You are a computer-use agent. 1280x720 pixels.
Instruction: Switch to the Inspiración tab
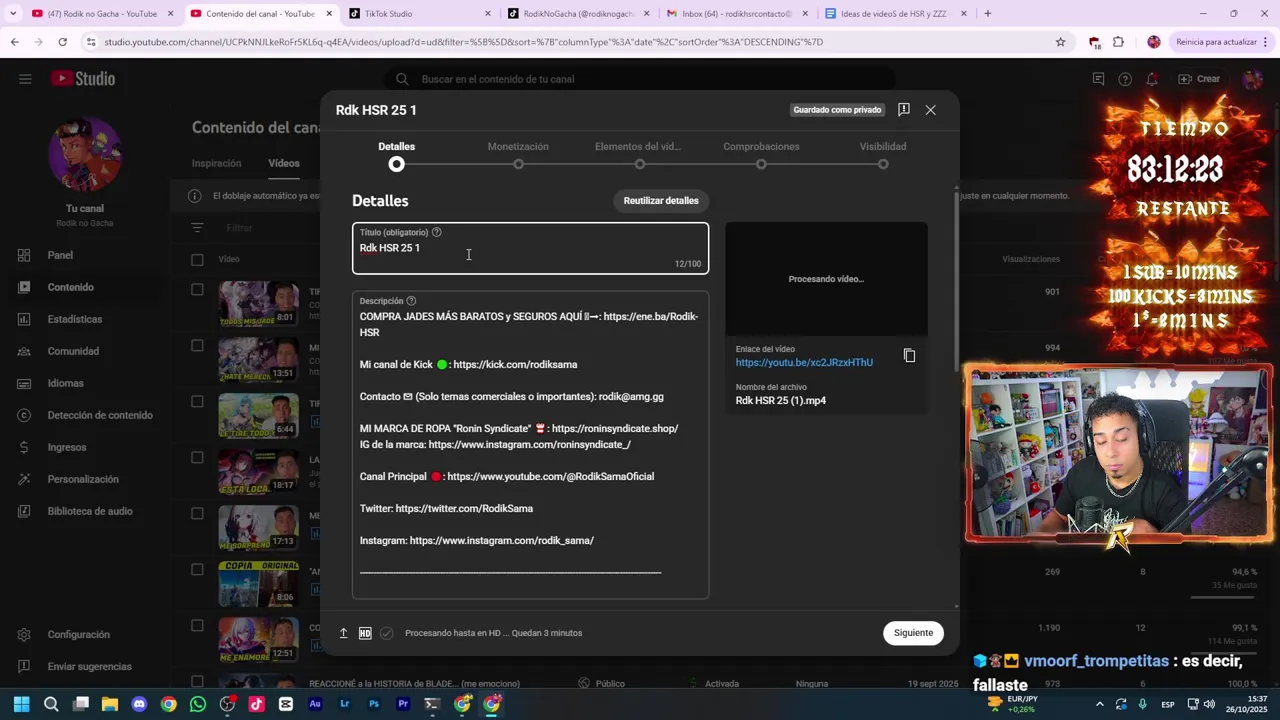click(x=217, y=163)
